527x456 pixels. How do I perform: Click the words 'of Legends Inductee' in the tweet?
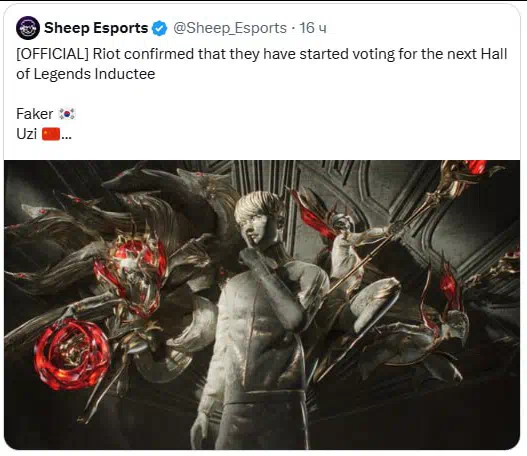point(86,74)
